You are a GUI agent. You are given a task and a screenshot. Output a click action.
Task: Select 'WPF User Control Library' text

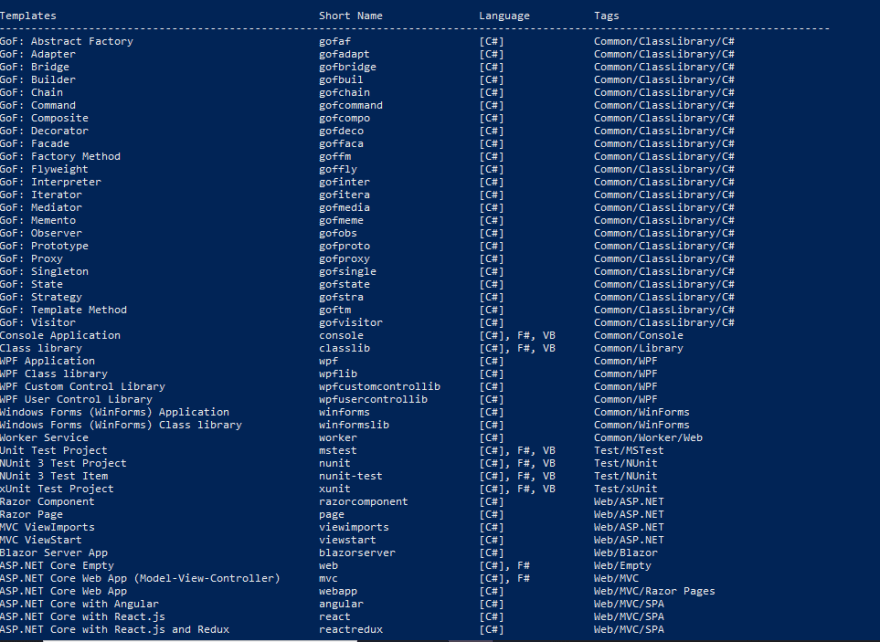click(76, 400)
